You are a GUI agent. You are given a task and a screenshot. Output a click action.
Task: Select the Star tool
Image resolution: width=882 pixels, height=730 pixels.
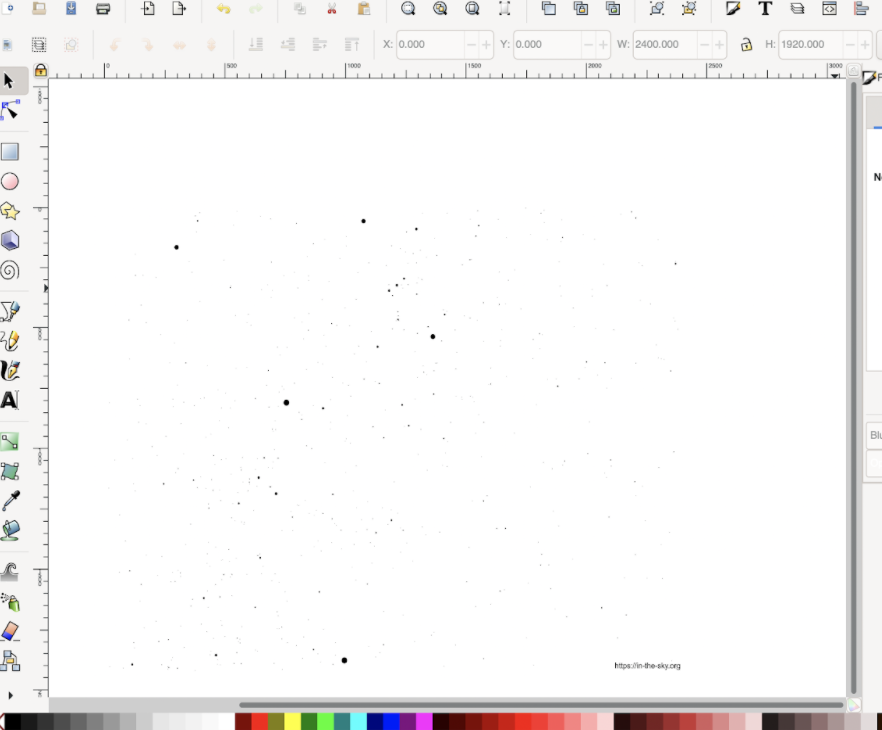pyautogui.click(x=12, y=211)
